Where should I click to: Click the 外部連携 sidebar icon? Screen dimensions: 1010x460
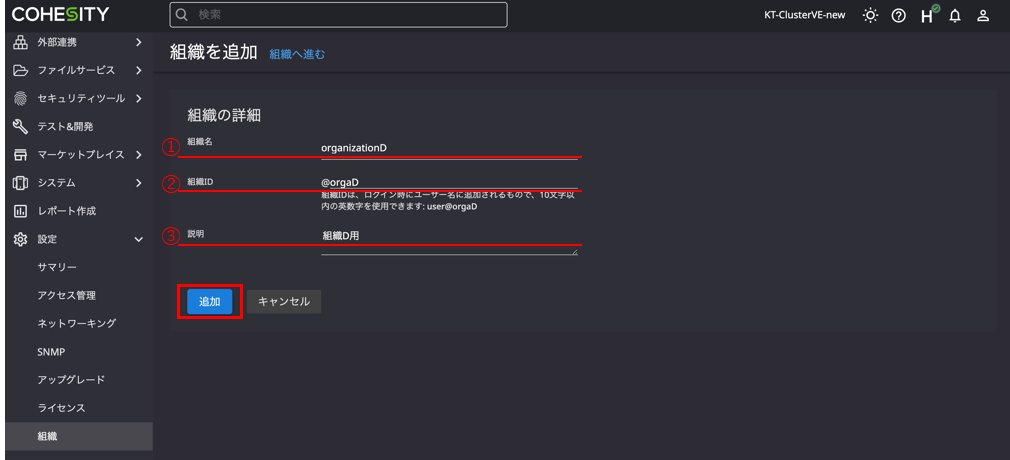pos(21,43)
